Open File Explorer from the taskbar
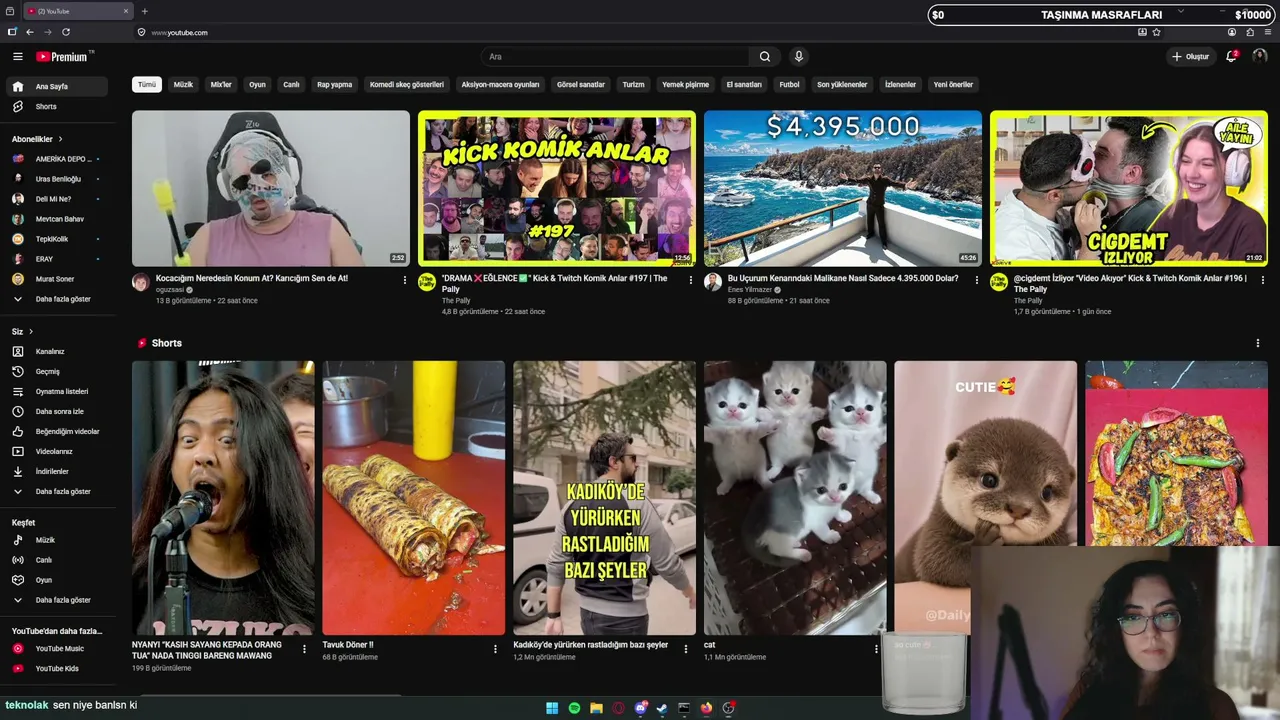Screen dimensions: 1280x720 coord(596,708)
